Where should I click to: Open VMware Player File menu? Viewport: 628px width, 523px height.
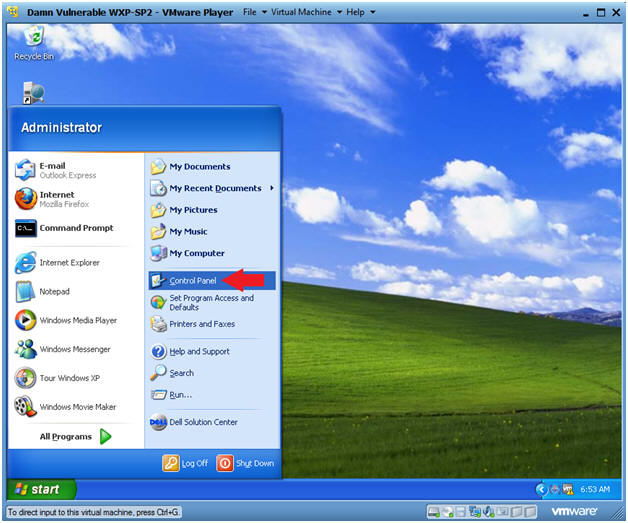point(254,12)
